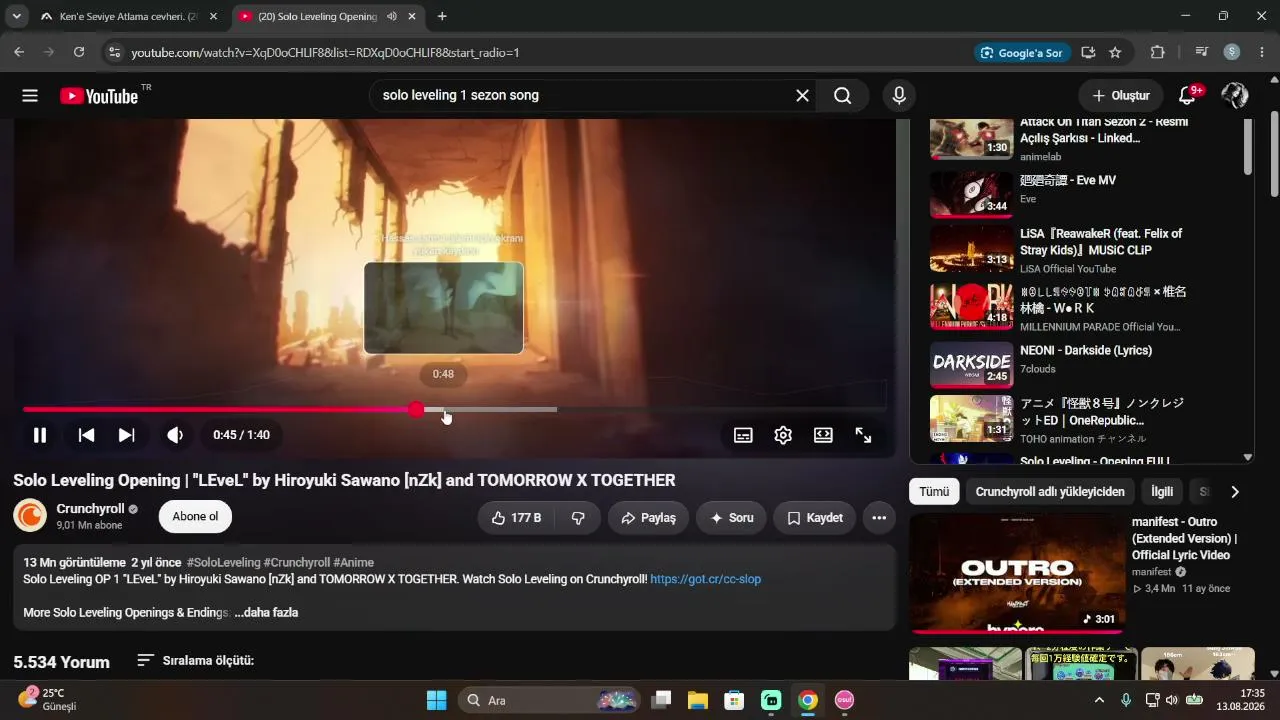Viewport: 1280px width, 720px height.
Task: Select the Tümü filter chip
Action: click(934, 491)
